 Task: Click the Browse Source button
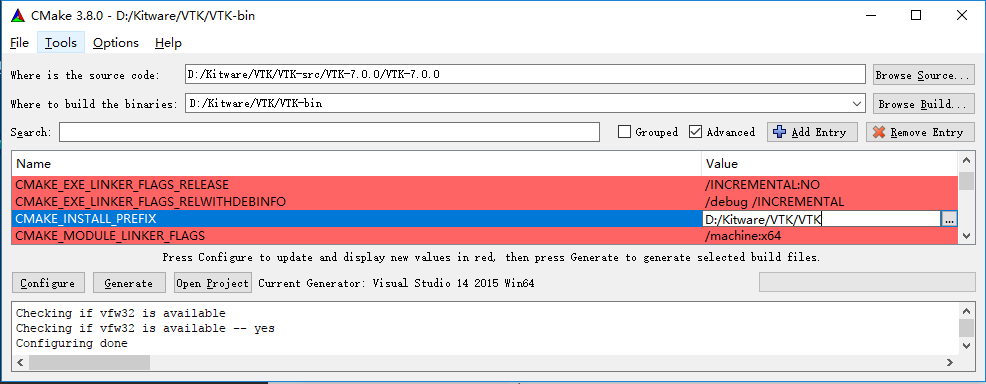[924, 75]
